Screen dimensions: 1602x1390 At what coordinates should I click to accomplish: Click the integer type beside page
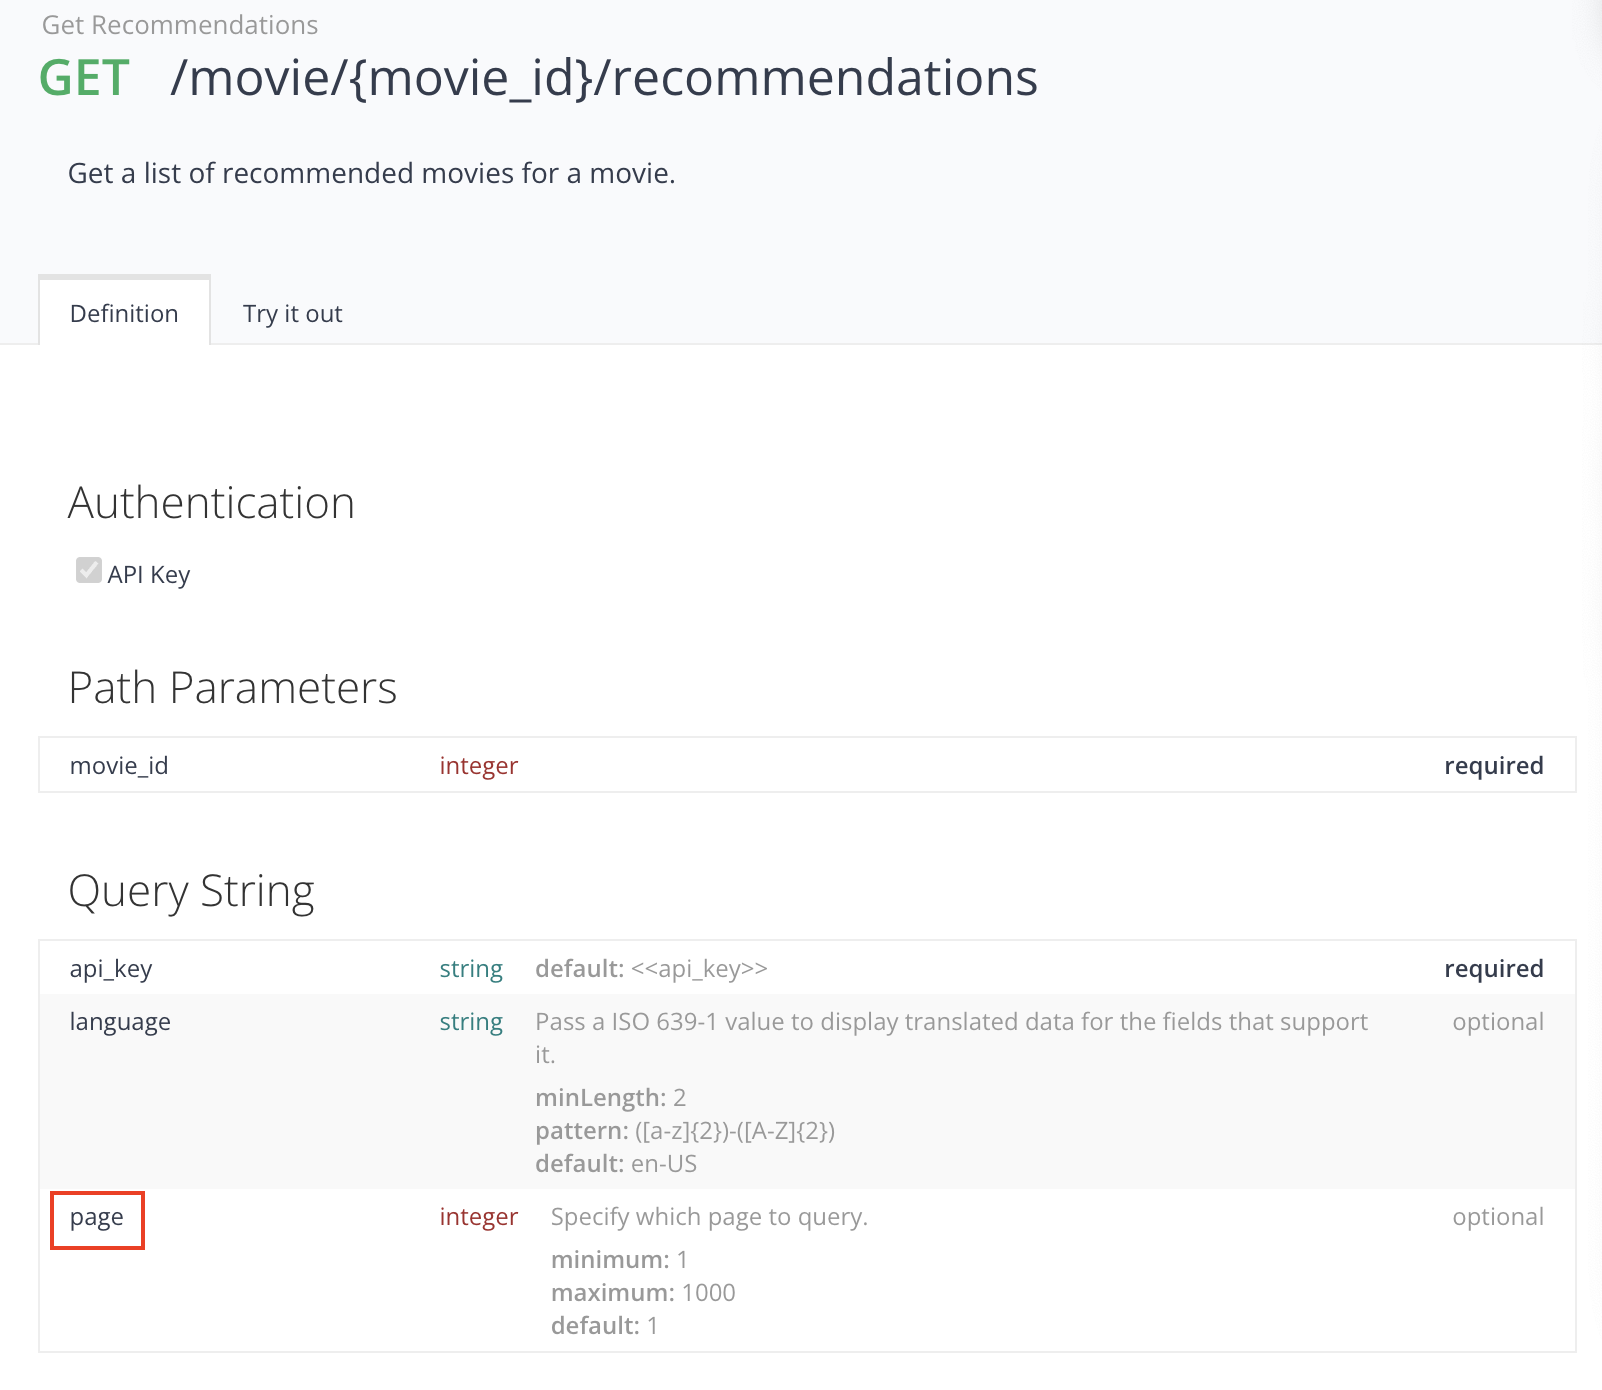[x=478, y=1217]
